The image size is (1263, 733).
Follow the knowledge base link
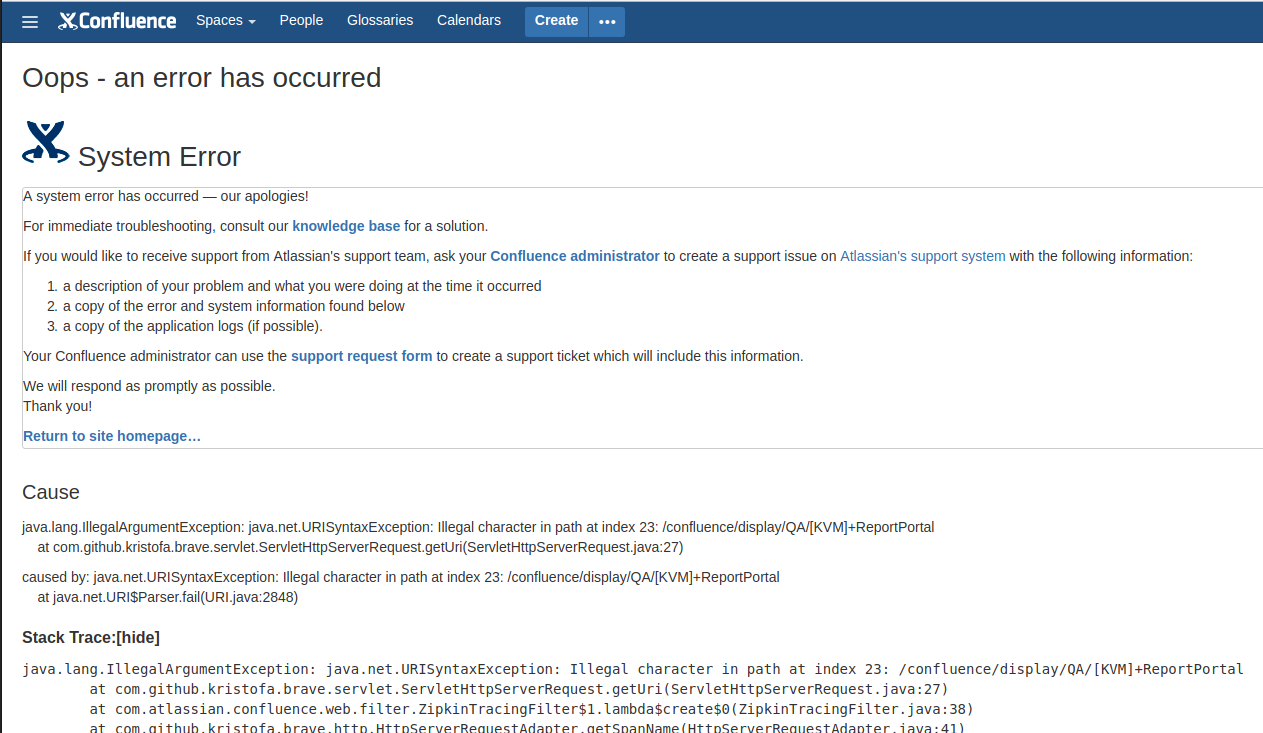tap(346, 226)
